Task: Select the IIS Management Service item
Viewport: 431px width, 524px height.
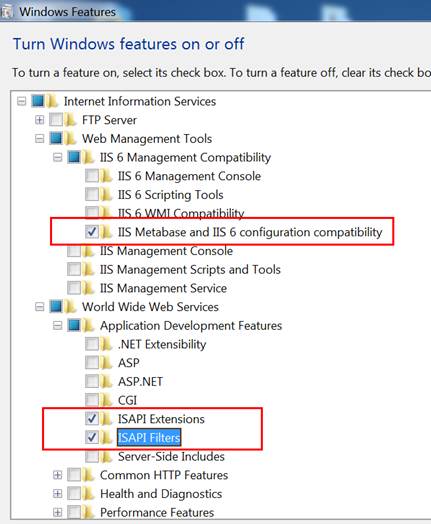Action: (163, 288)
